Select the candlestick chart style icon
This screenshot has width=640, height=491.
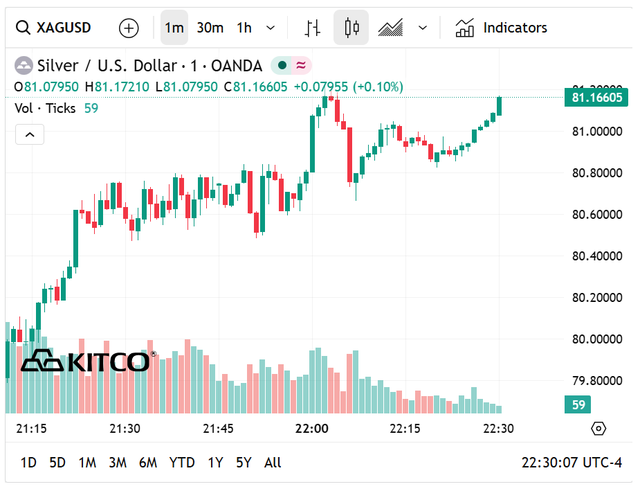point(351,28)
